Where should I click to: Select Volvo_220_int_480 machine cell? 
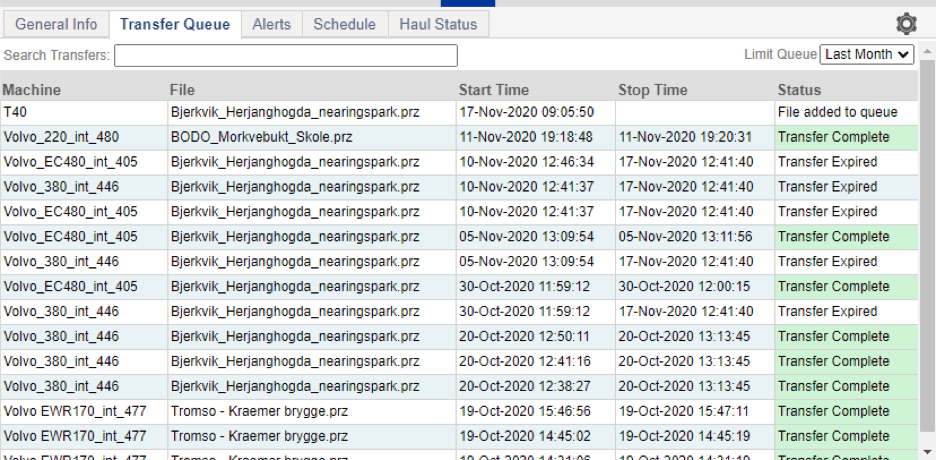pos(84,137)
